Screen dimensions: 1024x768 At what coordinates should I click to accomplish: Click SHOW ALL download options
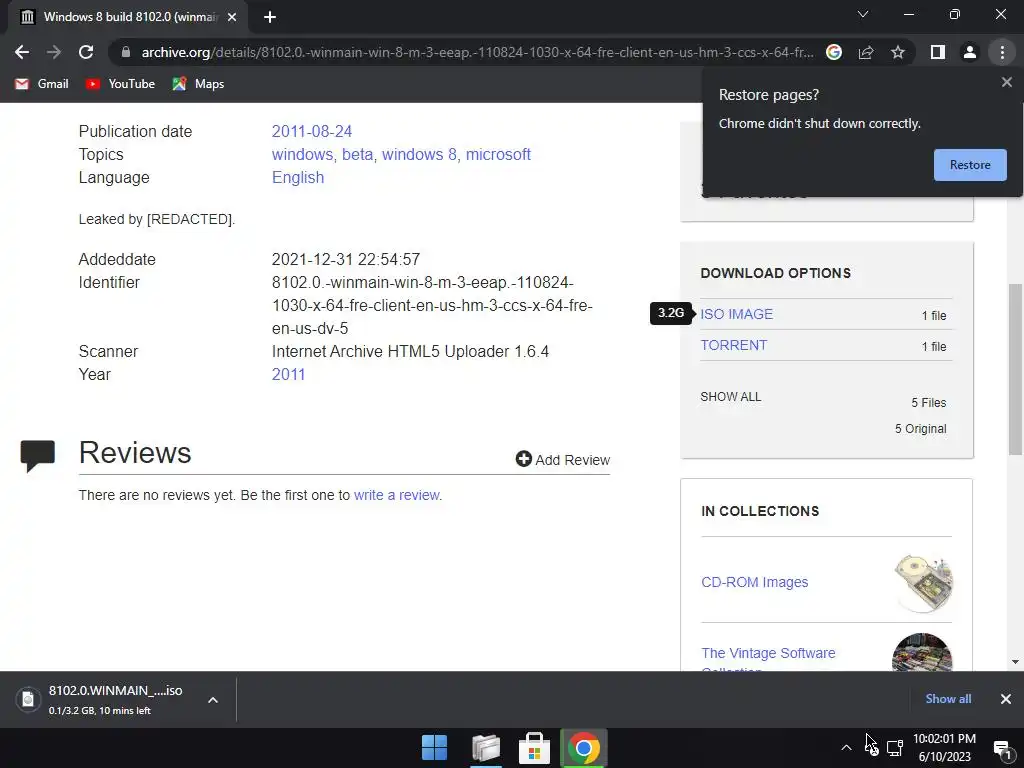tap(731, 397)
